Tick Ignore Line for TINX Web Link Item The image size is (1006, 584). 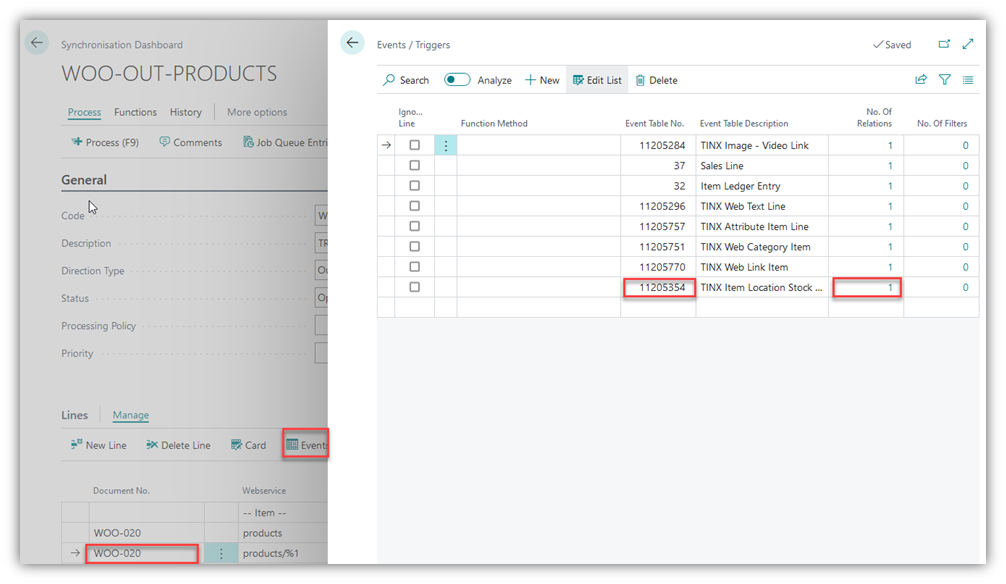pyautogui.click(x=414, y=266)
